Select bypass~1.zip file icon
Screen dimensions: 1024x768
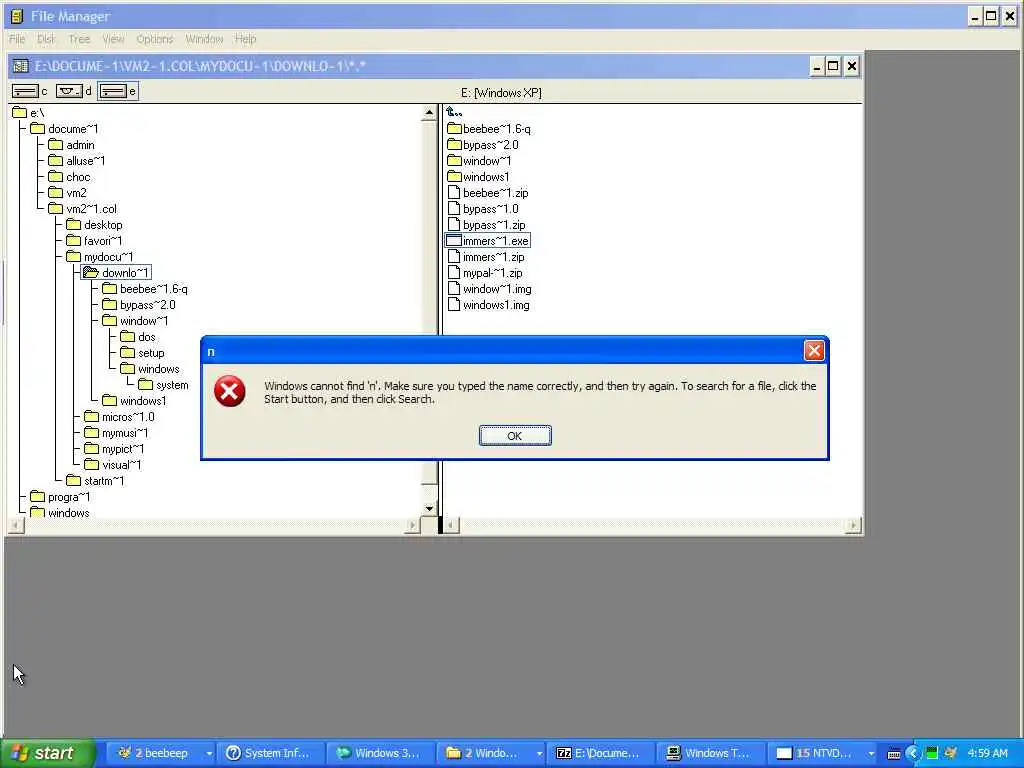454,225
